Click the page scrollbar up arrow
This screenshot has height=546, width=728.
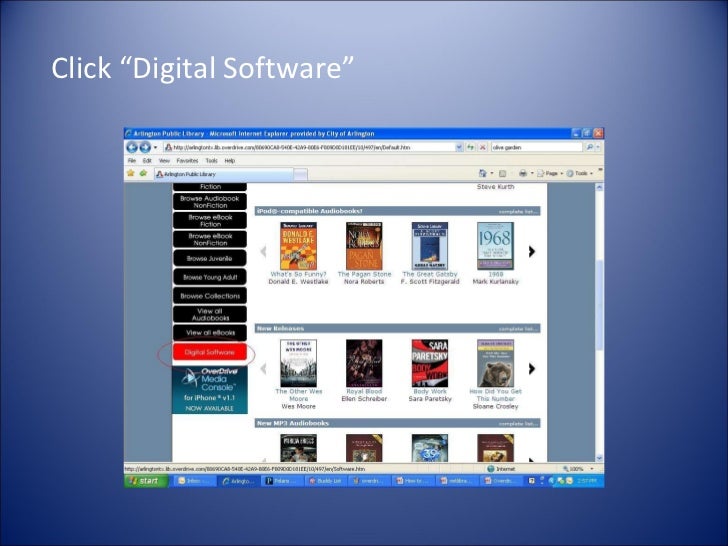pos(599,188)
